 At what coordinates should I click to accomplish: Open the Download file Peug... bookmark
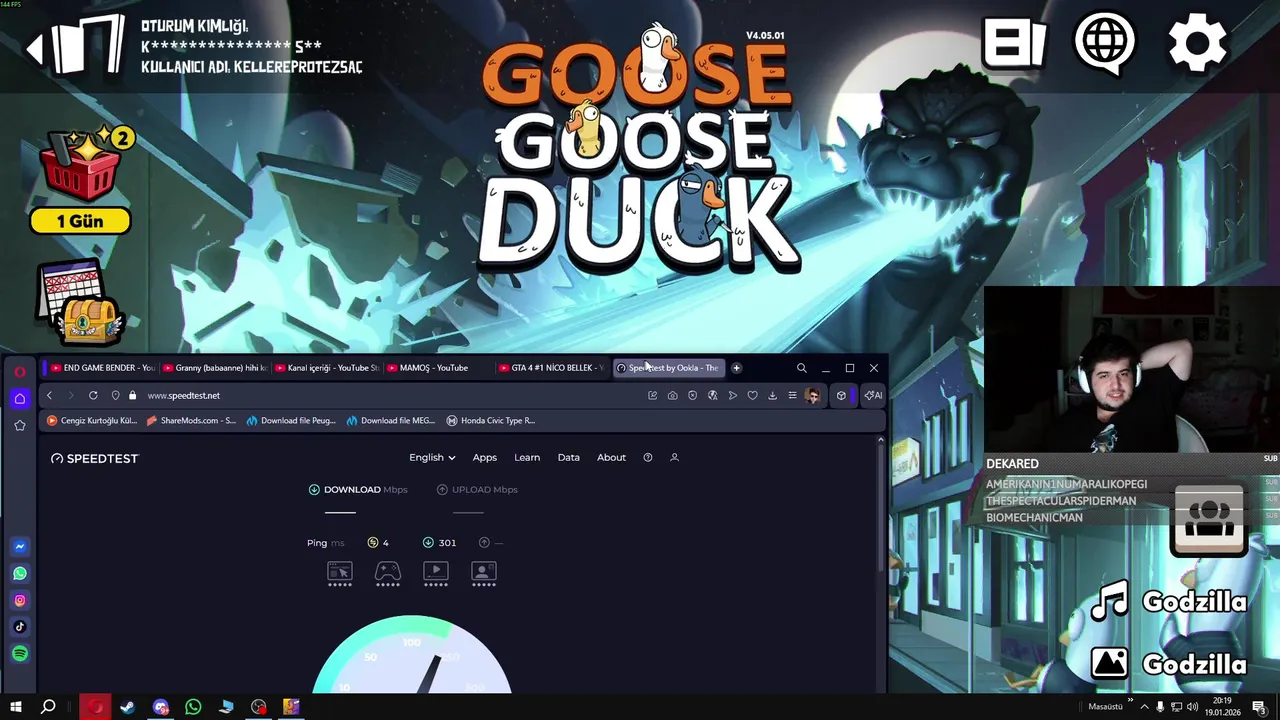pyautogui.click(x=291, y=421)
